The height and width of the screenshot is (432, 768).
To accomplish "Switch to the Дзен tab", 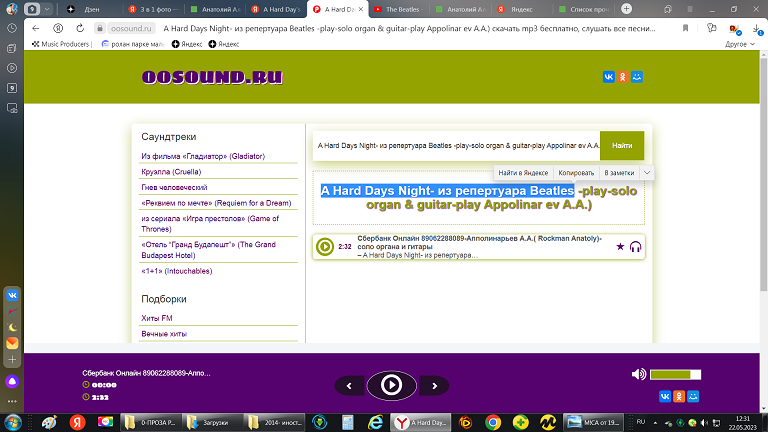I will pos(91,9).
